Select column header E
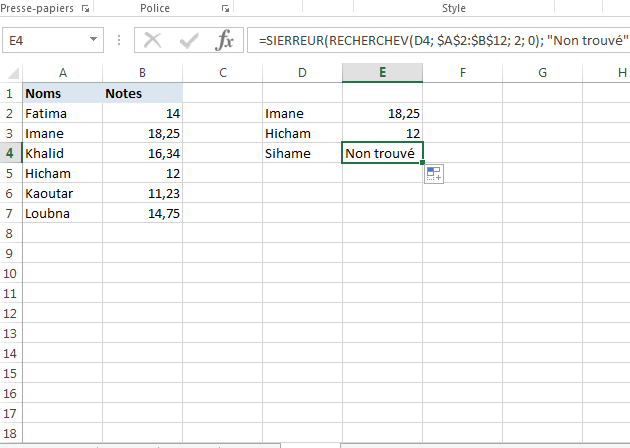 click(382, 72)
